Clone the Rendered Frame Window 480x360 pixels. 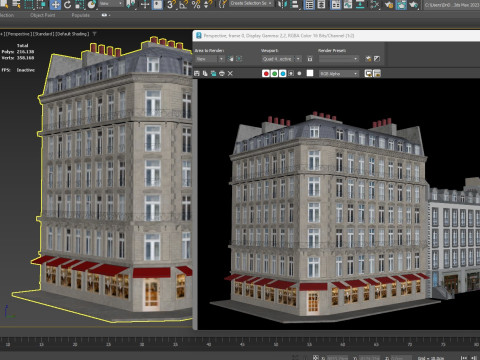213,73
